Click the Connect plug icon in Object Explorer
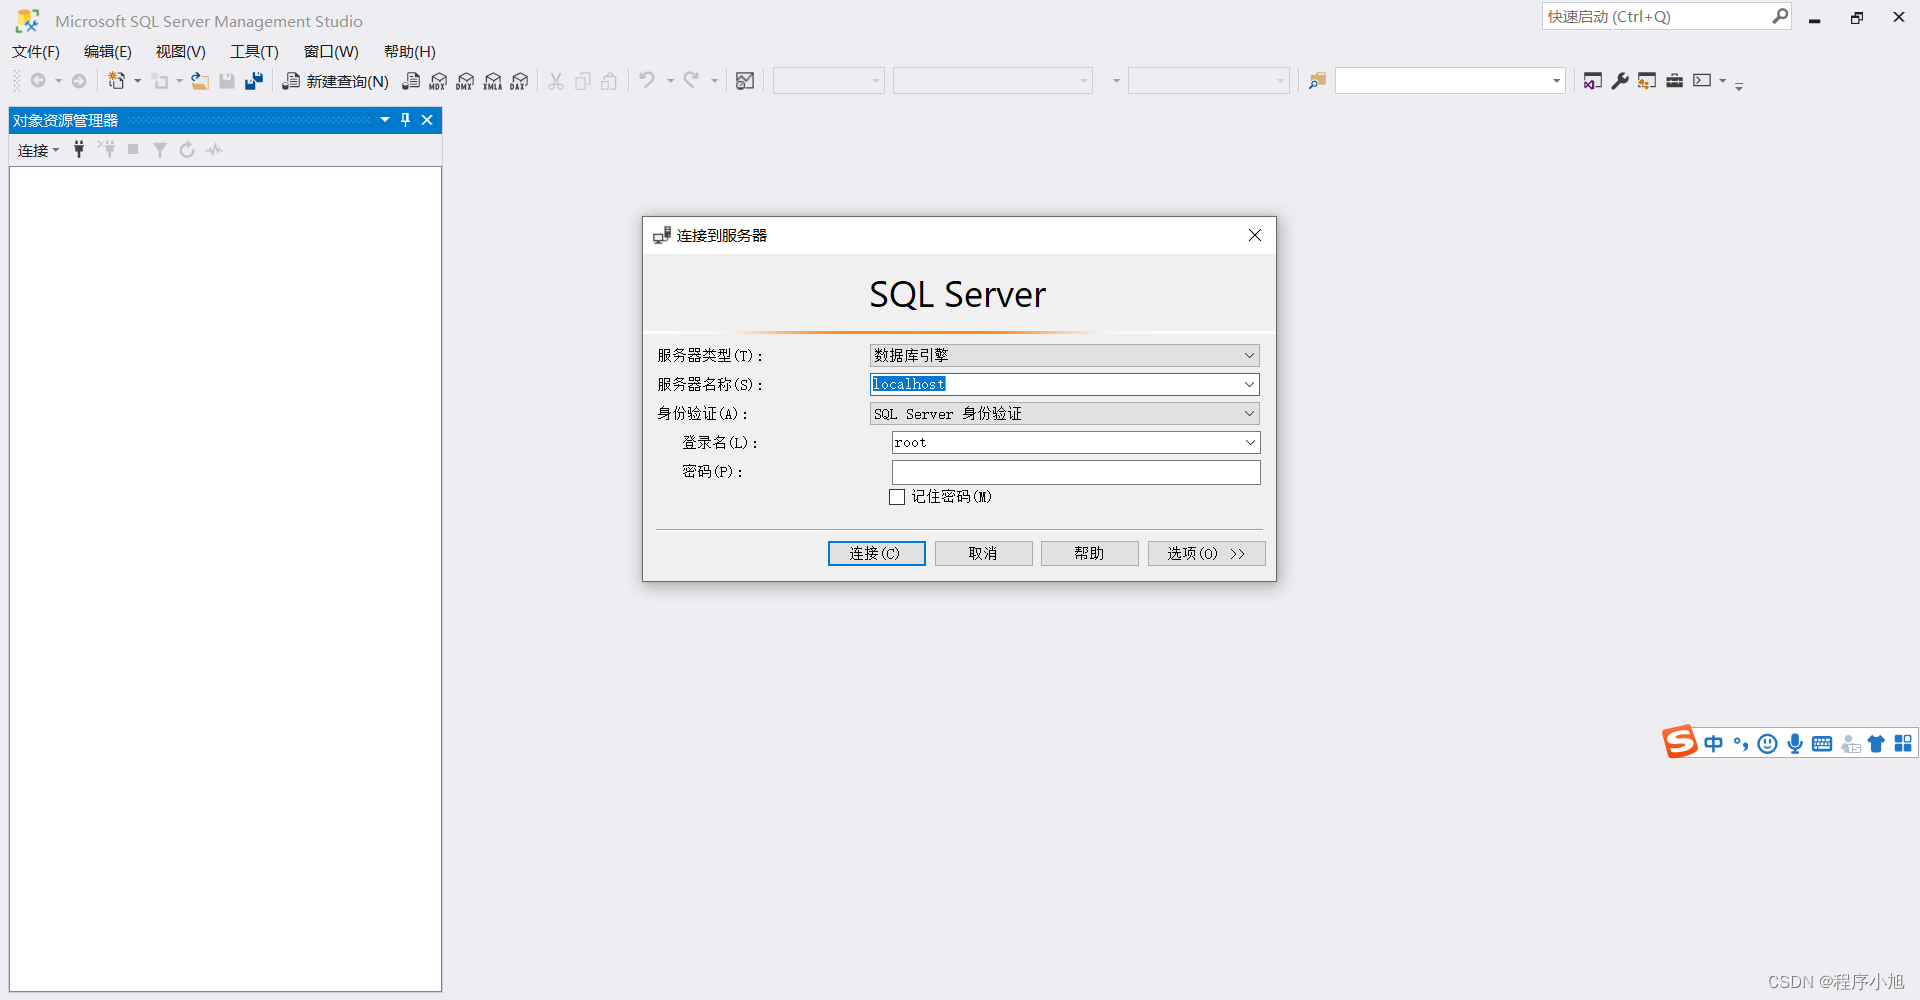Screen dimensions: 1920x1000 coord(79,150)
